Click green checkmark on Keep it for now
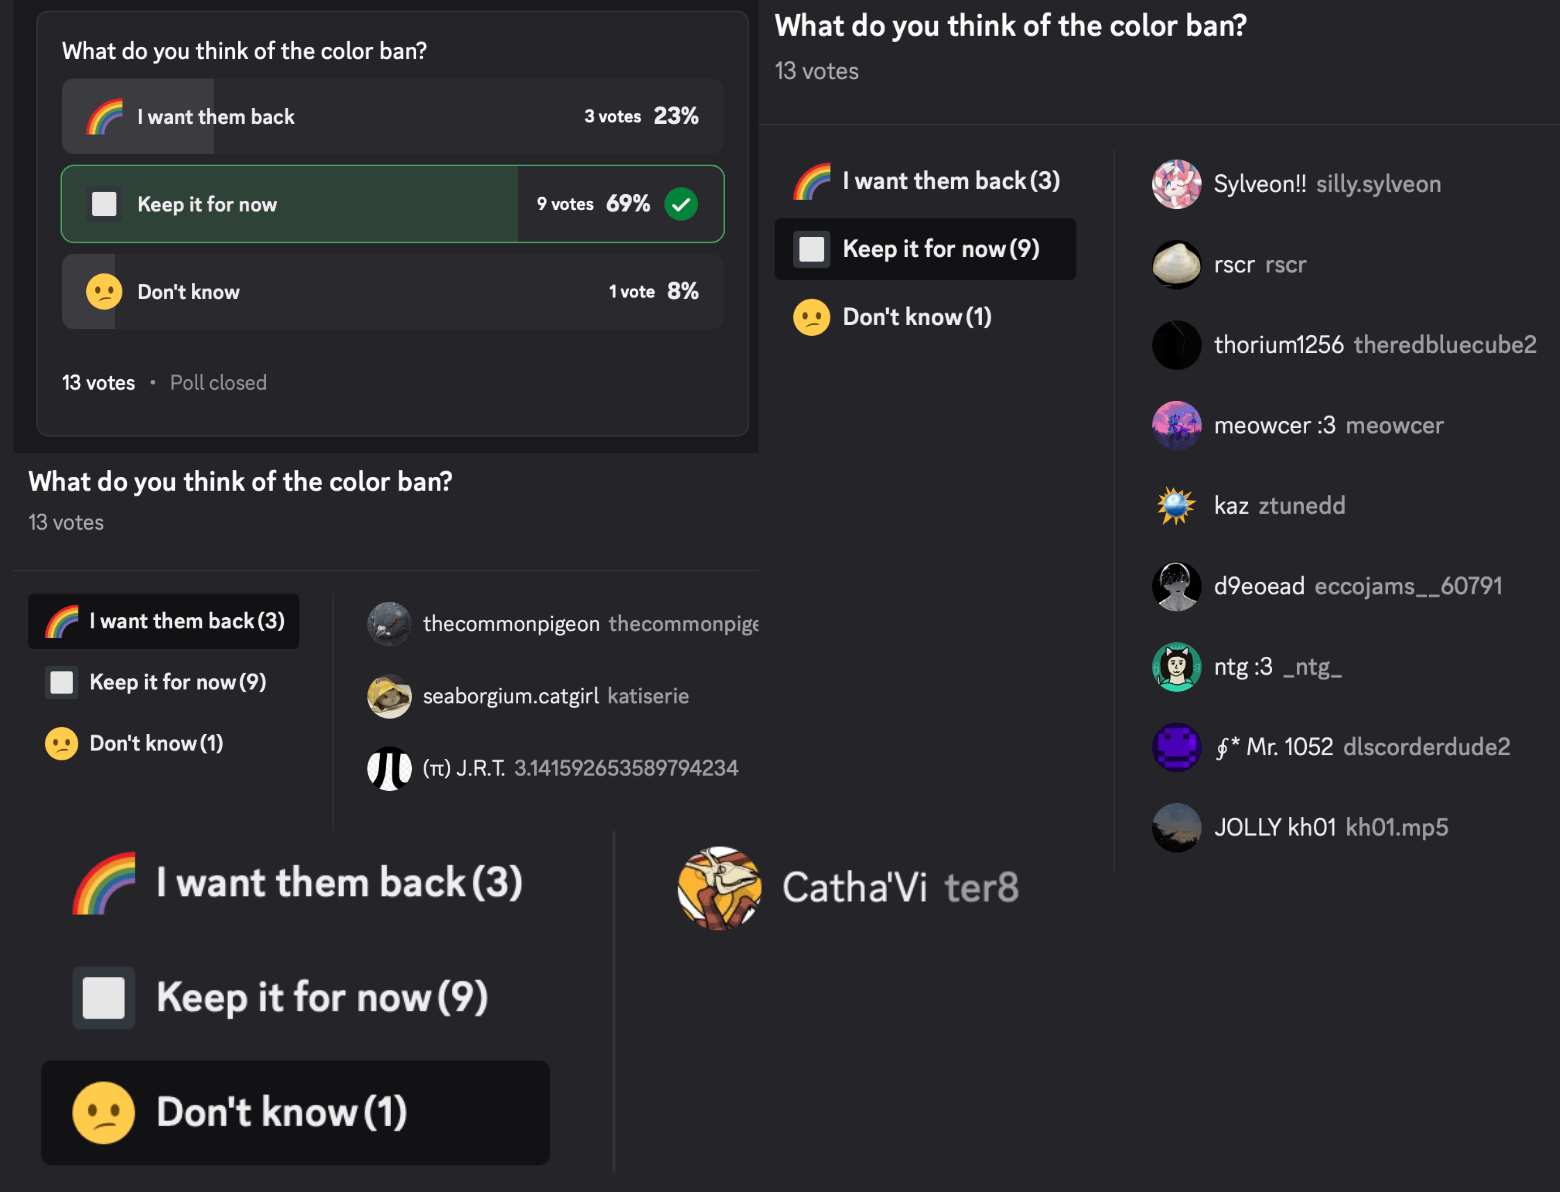Viewport: 1560px width, 1192px height. [681, 204]
